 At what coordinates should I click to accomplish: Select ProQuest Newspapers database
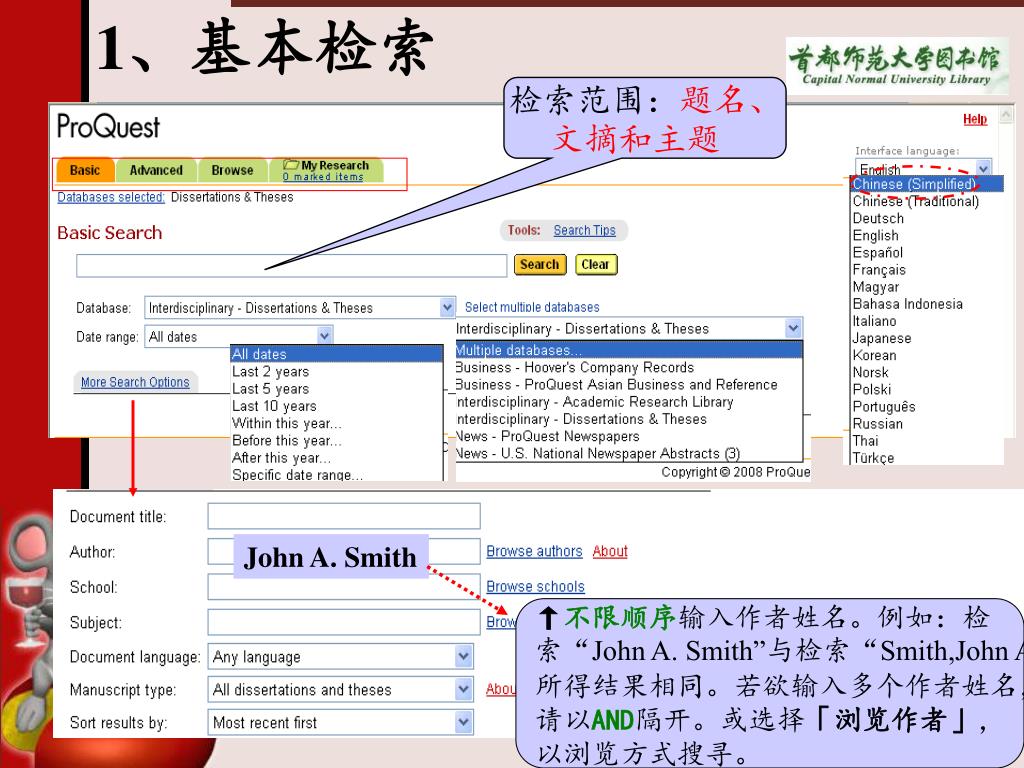tap(629, 436)
